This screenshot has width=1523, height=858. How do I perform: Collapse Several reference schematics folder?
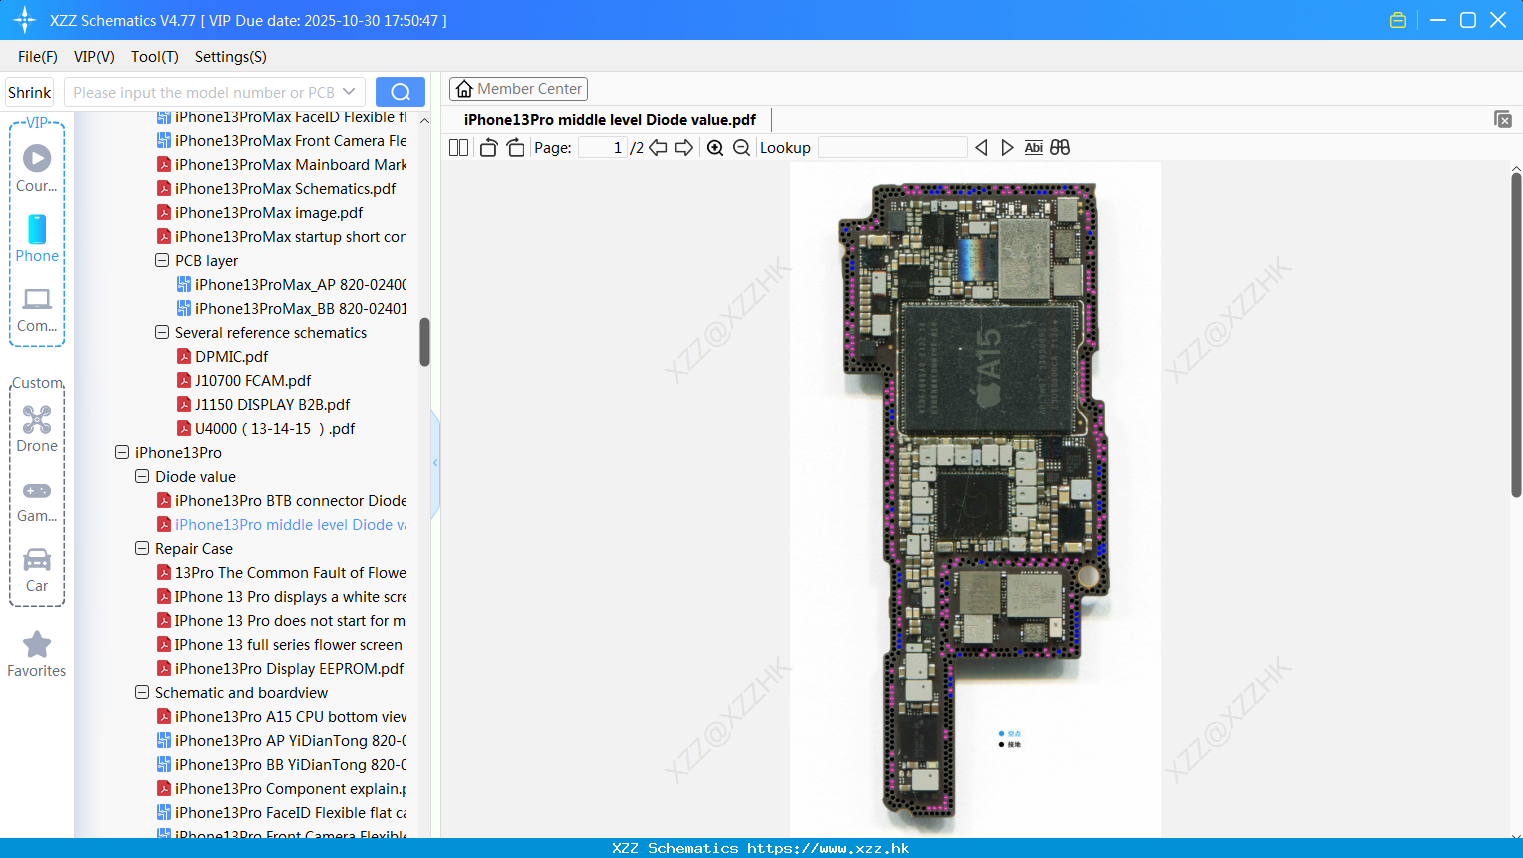coord(162,332)
